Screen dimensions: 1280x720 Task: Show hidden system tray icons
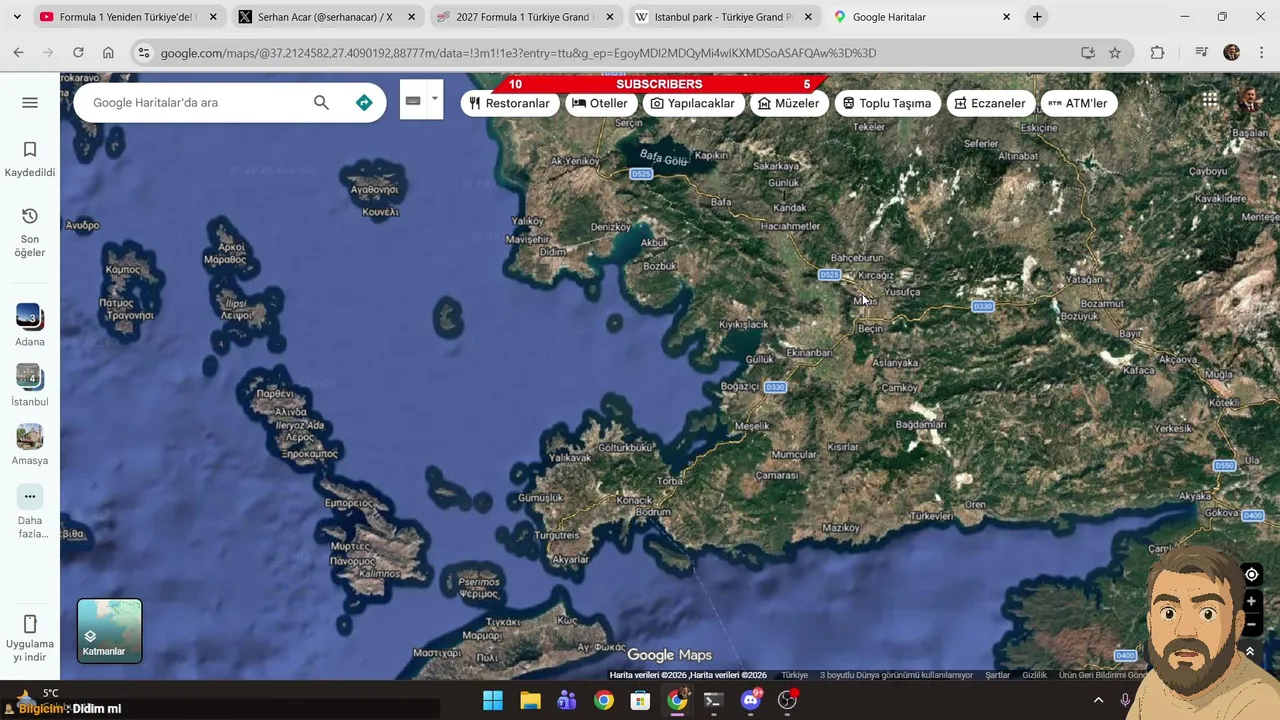click(1098, 700)
